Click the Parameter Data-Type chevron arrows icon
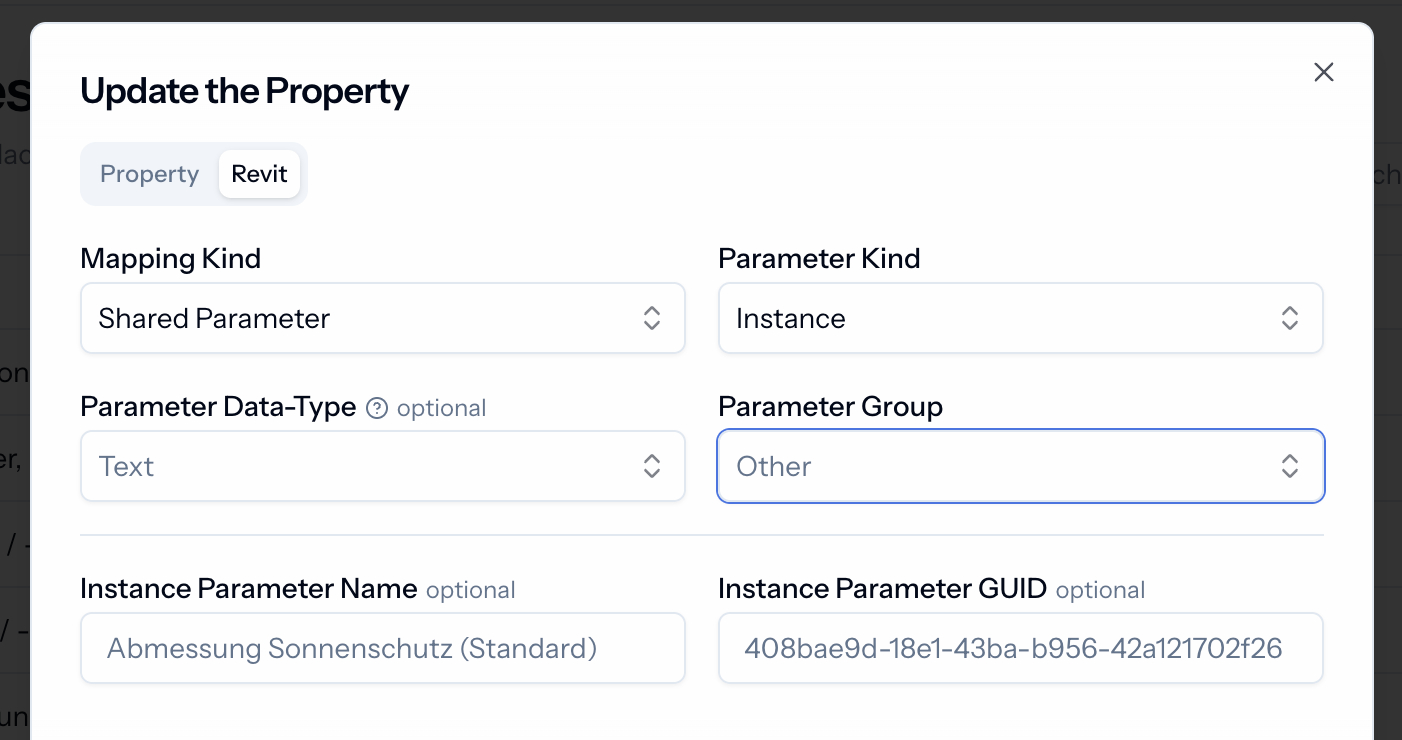The width and height of the screenshot is (1402, 740). 652,466
